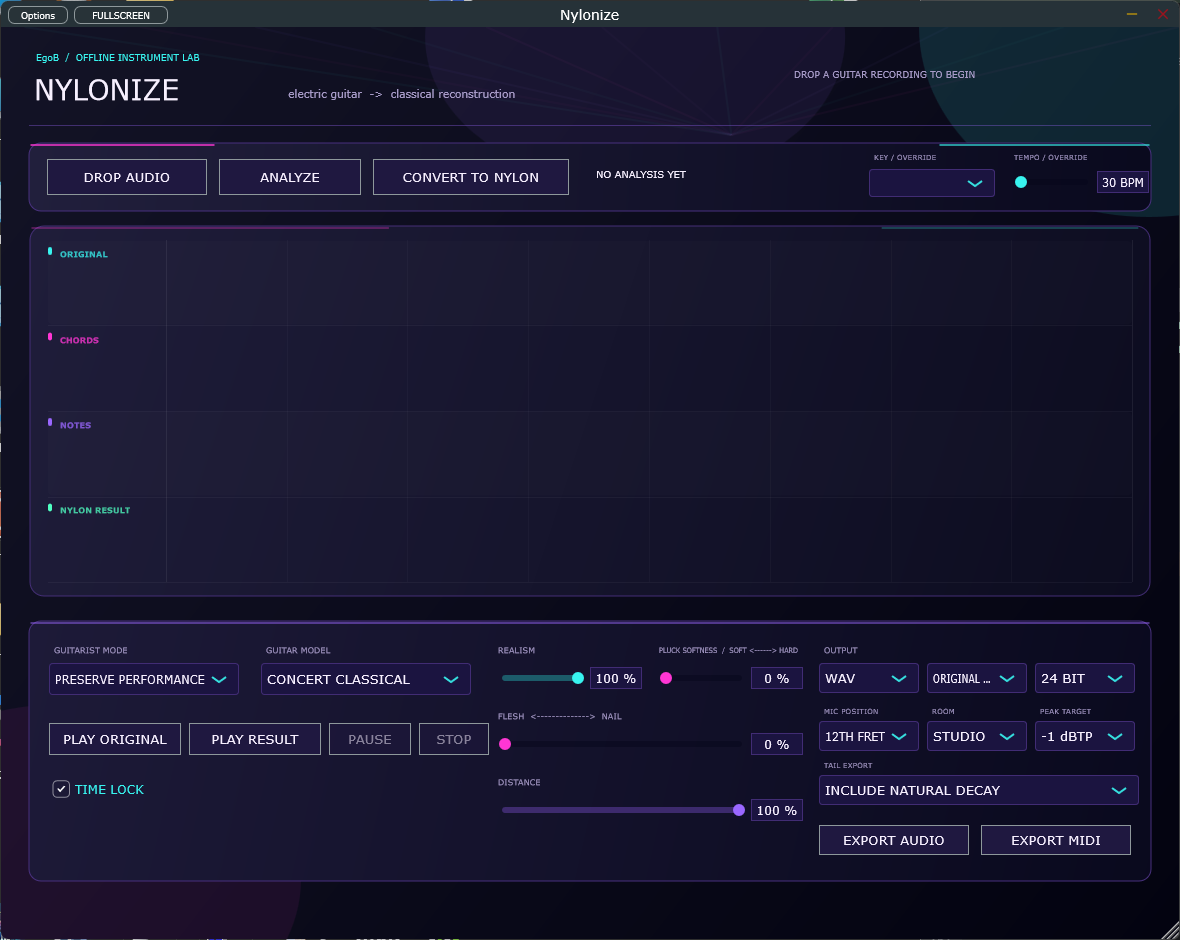The width and height of the screenshot is (1180, 940).
Task: Click the PAUSE button
Action: [370, 739]
